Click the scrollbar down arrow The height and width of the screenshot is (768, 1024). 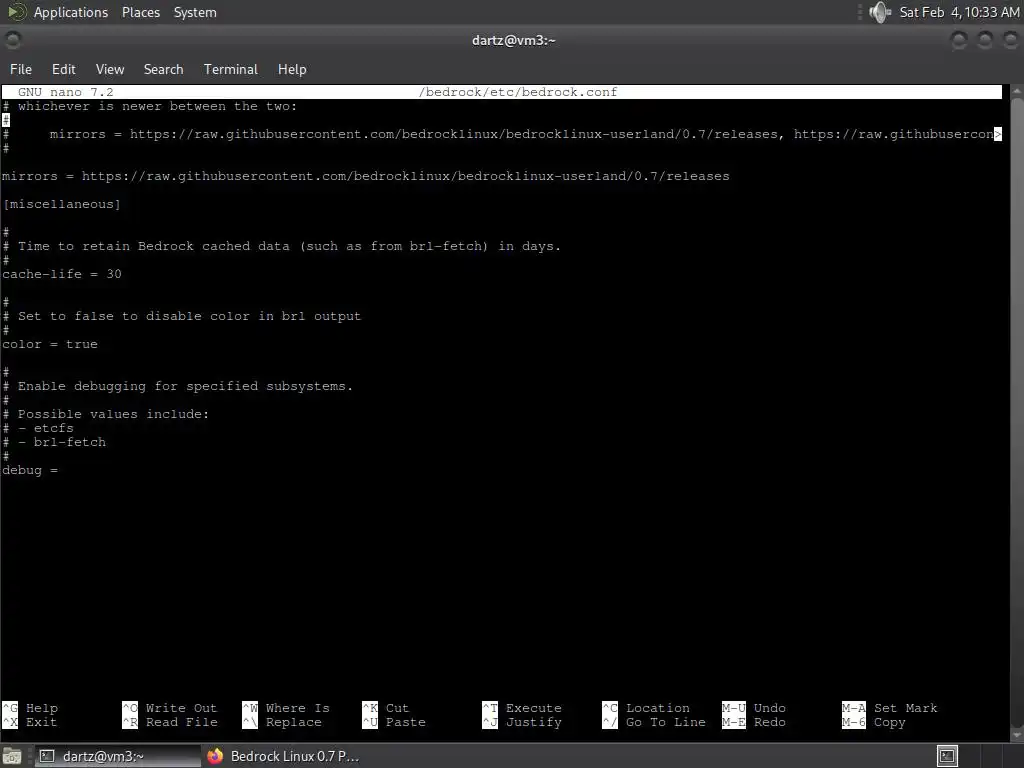point(1017,735)
